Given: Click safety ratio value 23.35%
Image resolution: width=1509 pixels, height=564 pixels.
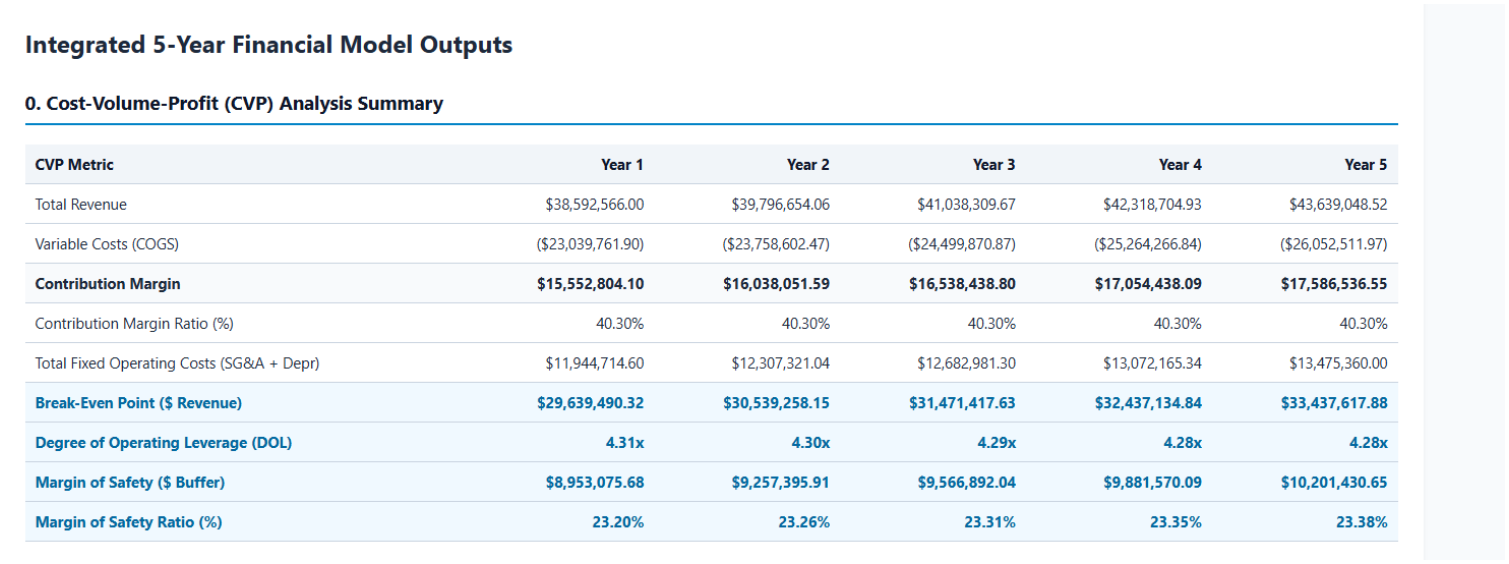Looking at the screenshot, I should pos(1176,522).
